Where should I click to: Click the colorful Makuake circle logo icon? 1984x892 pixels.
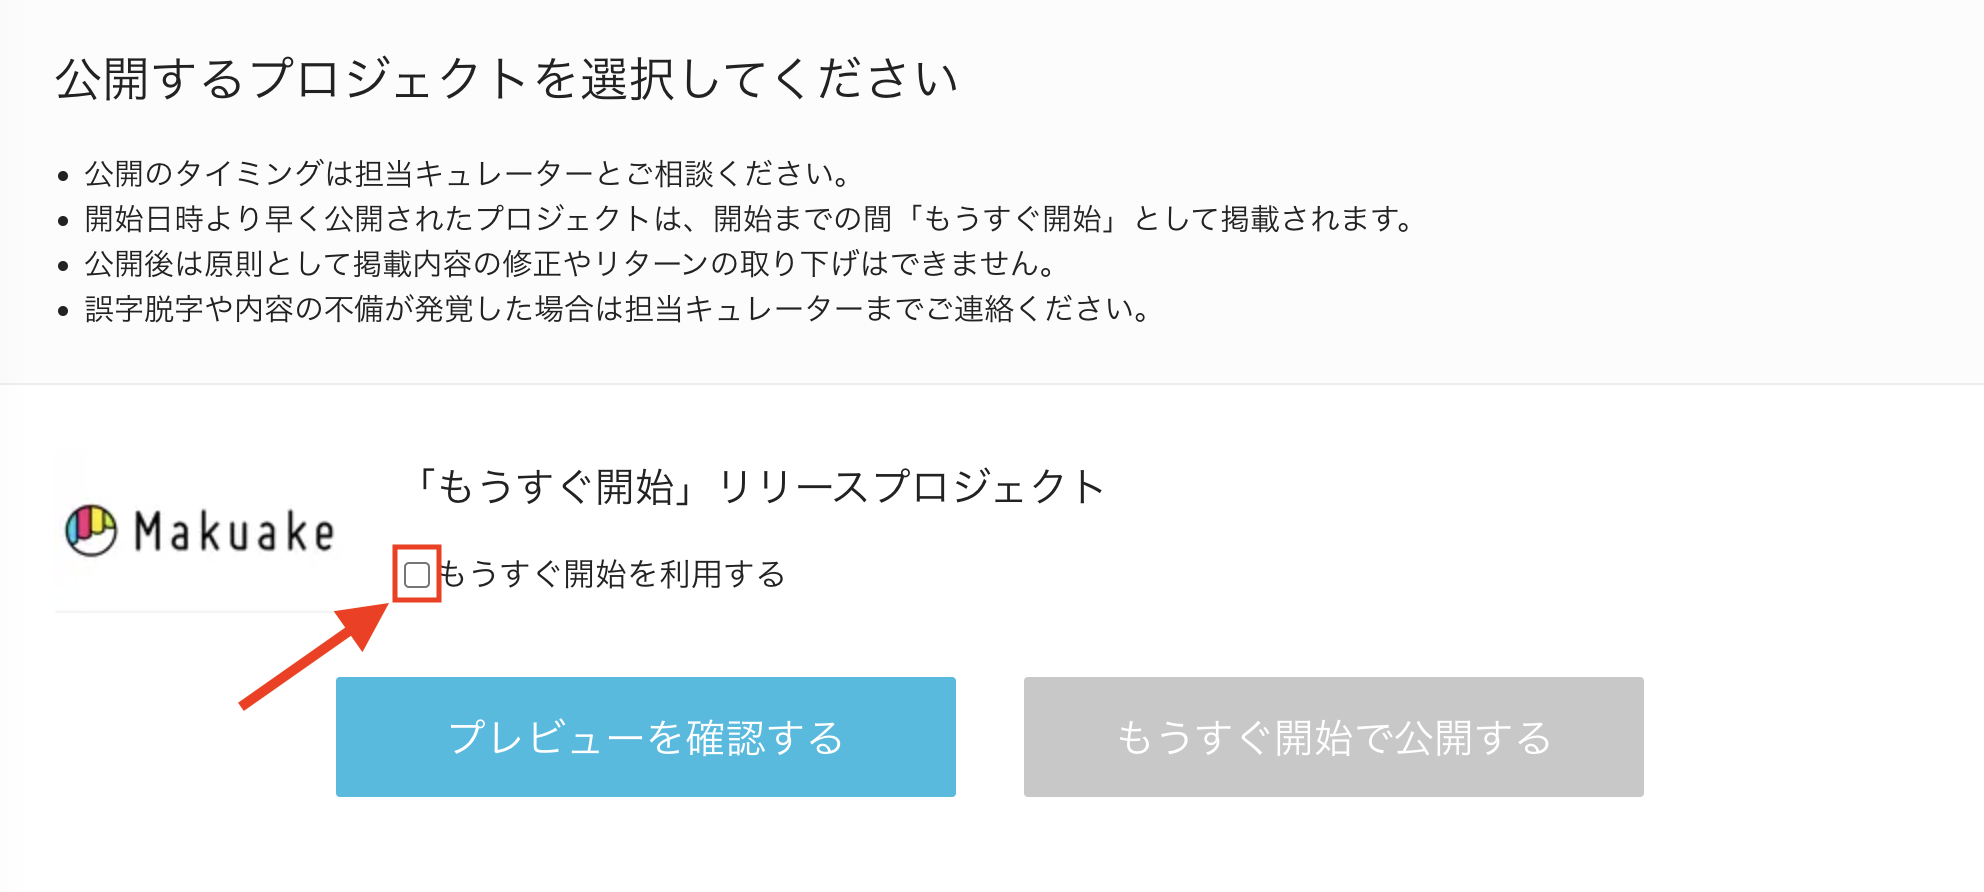(x=91, y=530)
